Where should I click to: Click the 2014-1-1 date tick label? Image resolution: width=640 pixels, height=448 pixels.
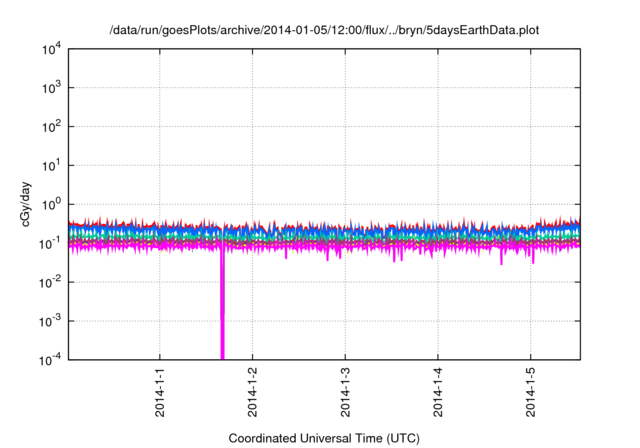(160, 393)
